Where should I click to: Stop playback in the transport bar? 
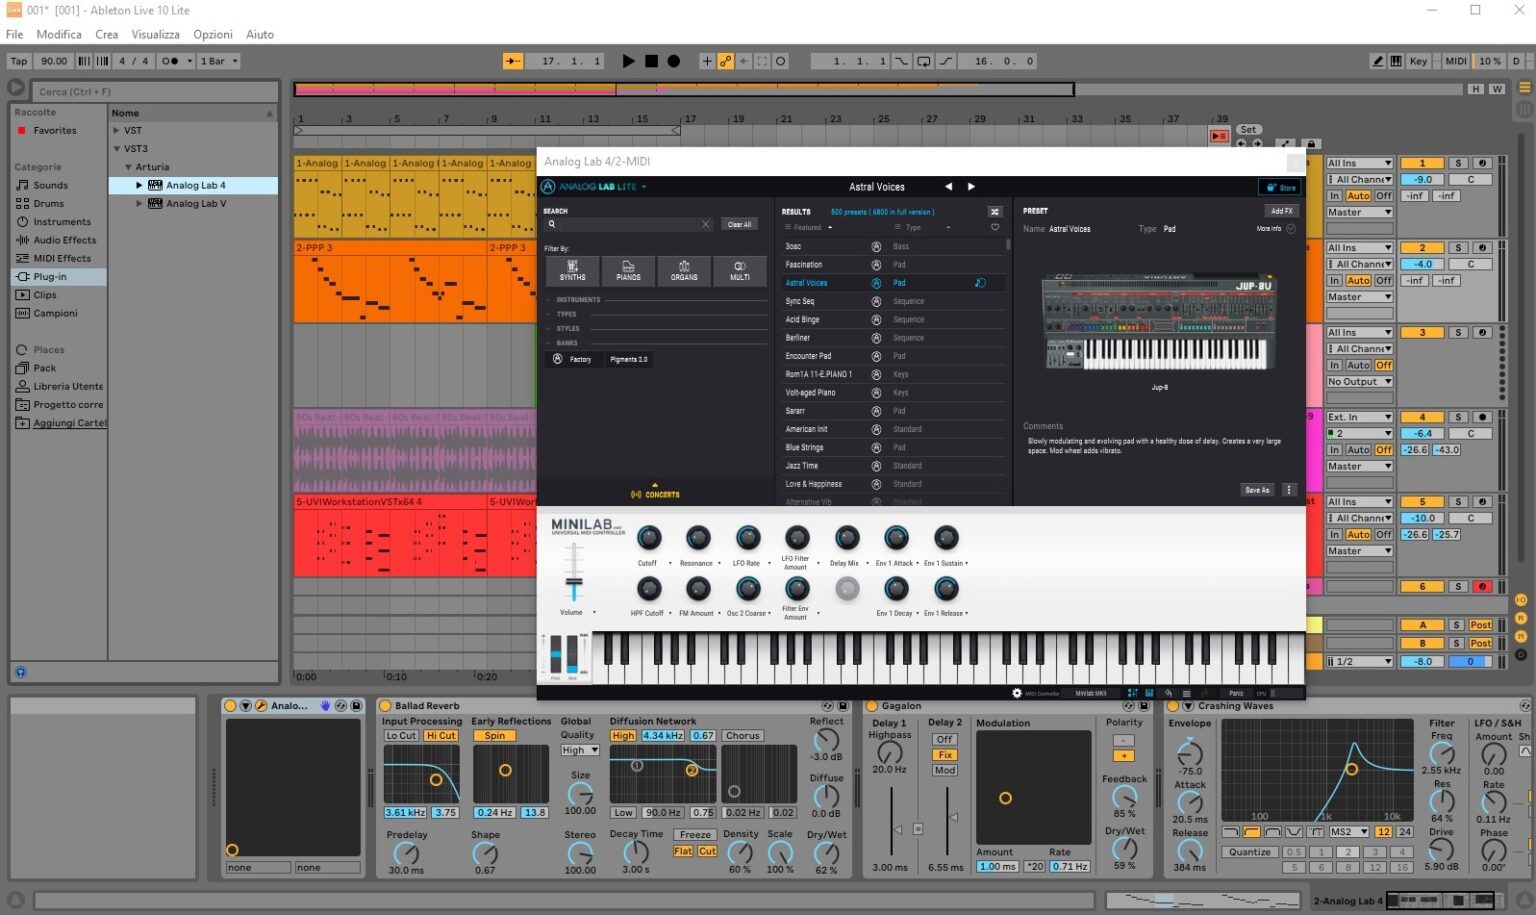tap(651, 61)
